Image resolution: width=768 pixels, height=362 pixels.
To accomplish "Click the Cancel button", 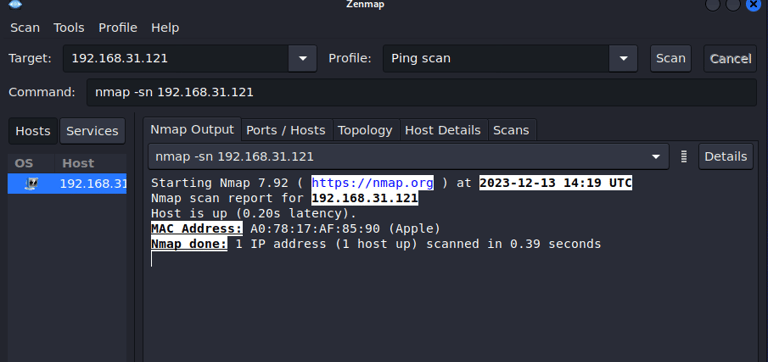I will pos(730,59).
